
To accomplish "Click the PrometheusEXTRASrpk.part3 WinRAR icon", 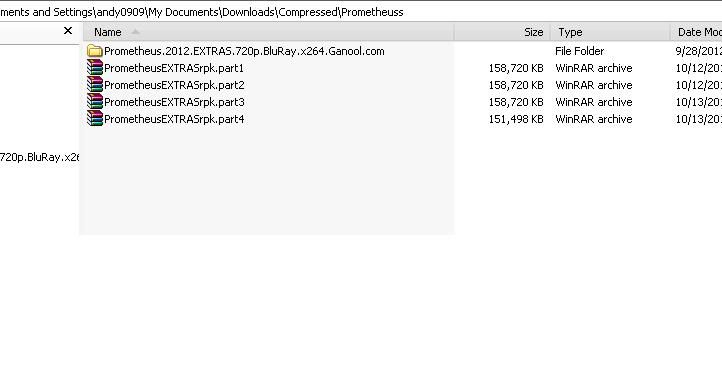I will point(95,102).
